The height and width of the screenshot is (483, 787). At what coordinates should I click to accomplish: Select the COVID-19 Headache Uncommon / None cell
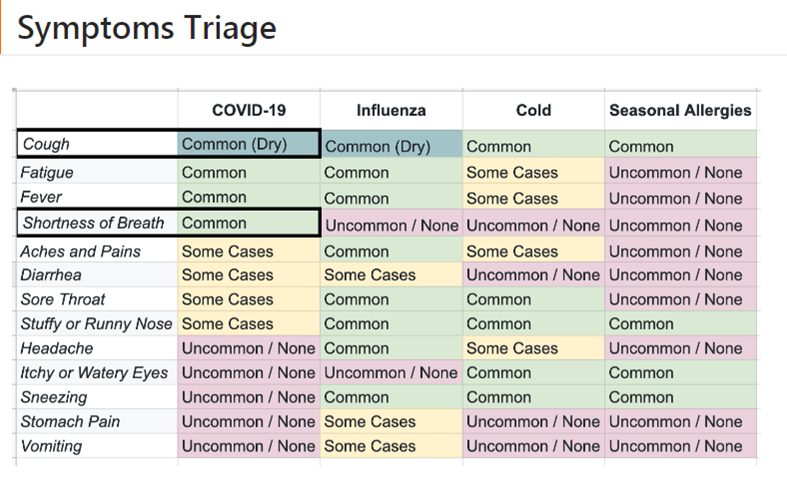(249, 348)
